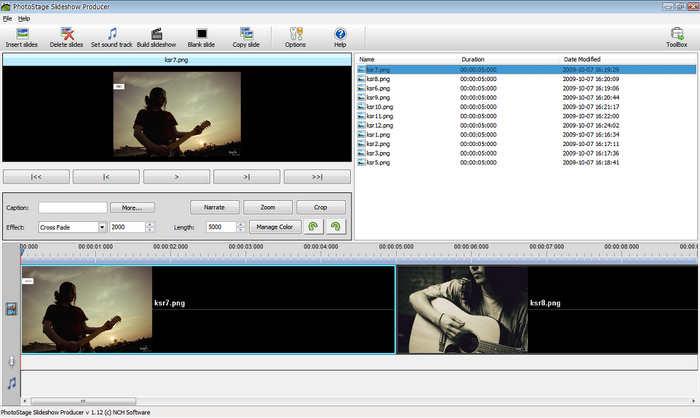Open Set sound track tool

coord(111,36)
